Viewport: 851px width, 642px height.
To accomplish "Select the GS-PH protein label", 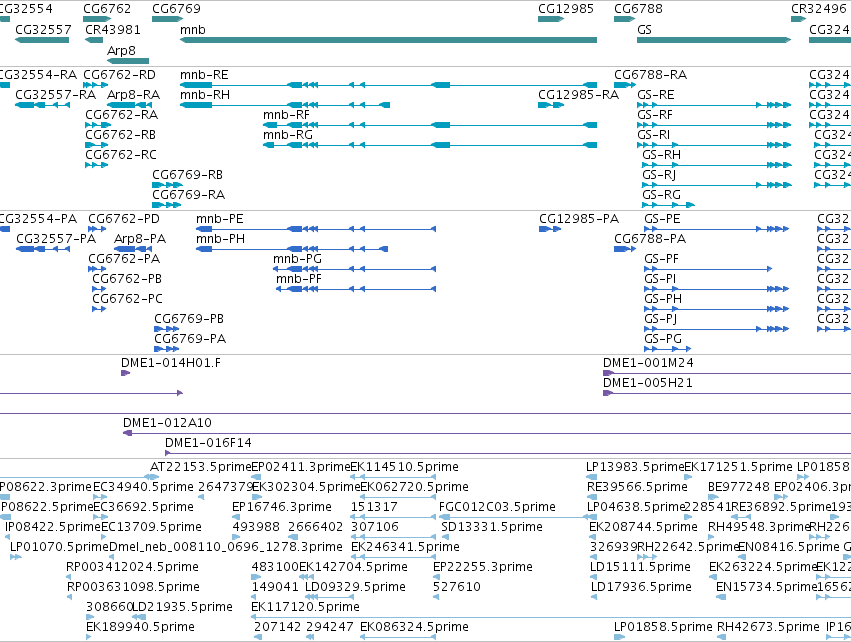I will coord(663,299).
